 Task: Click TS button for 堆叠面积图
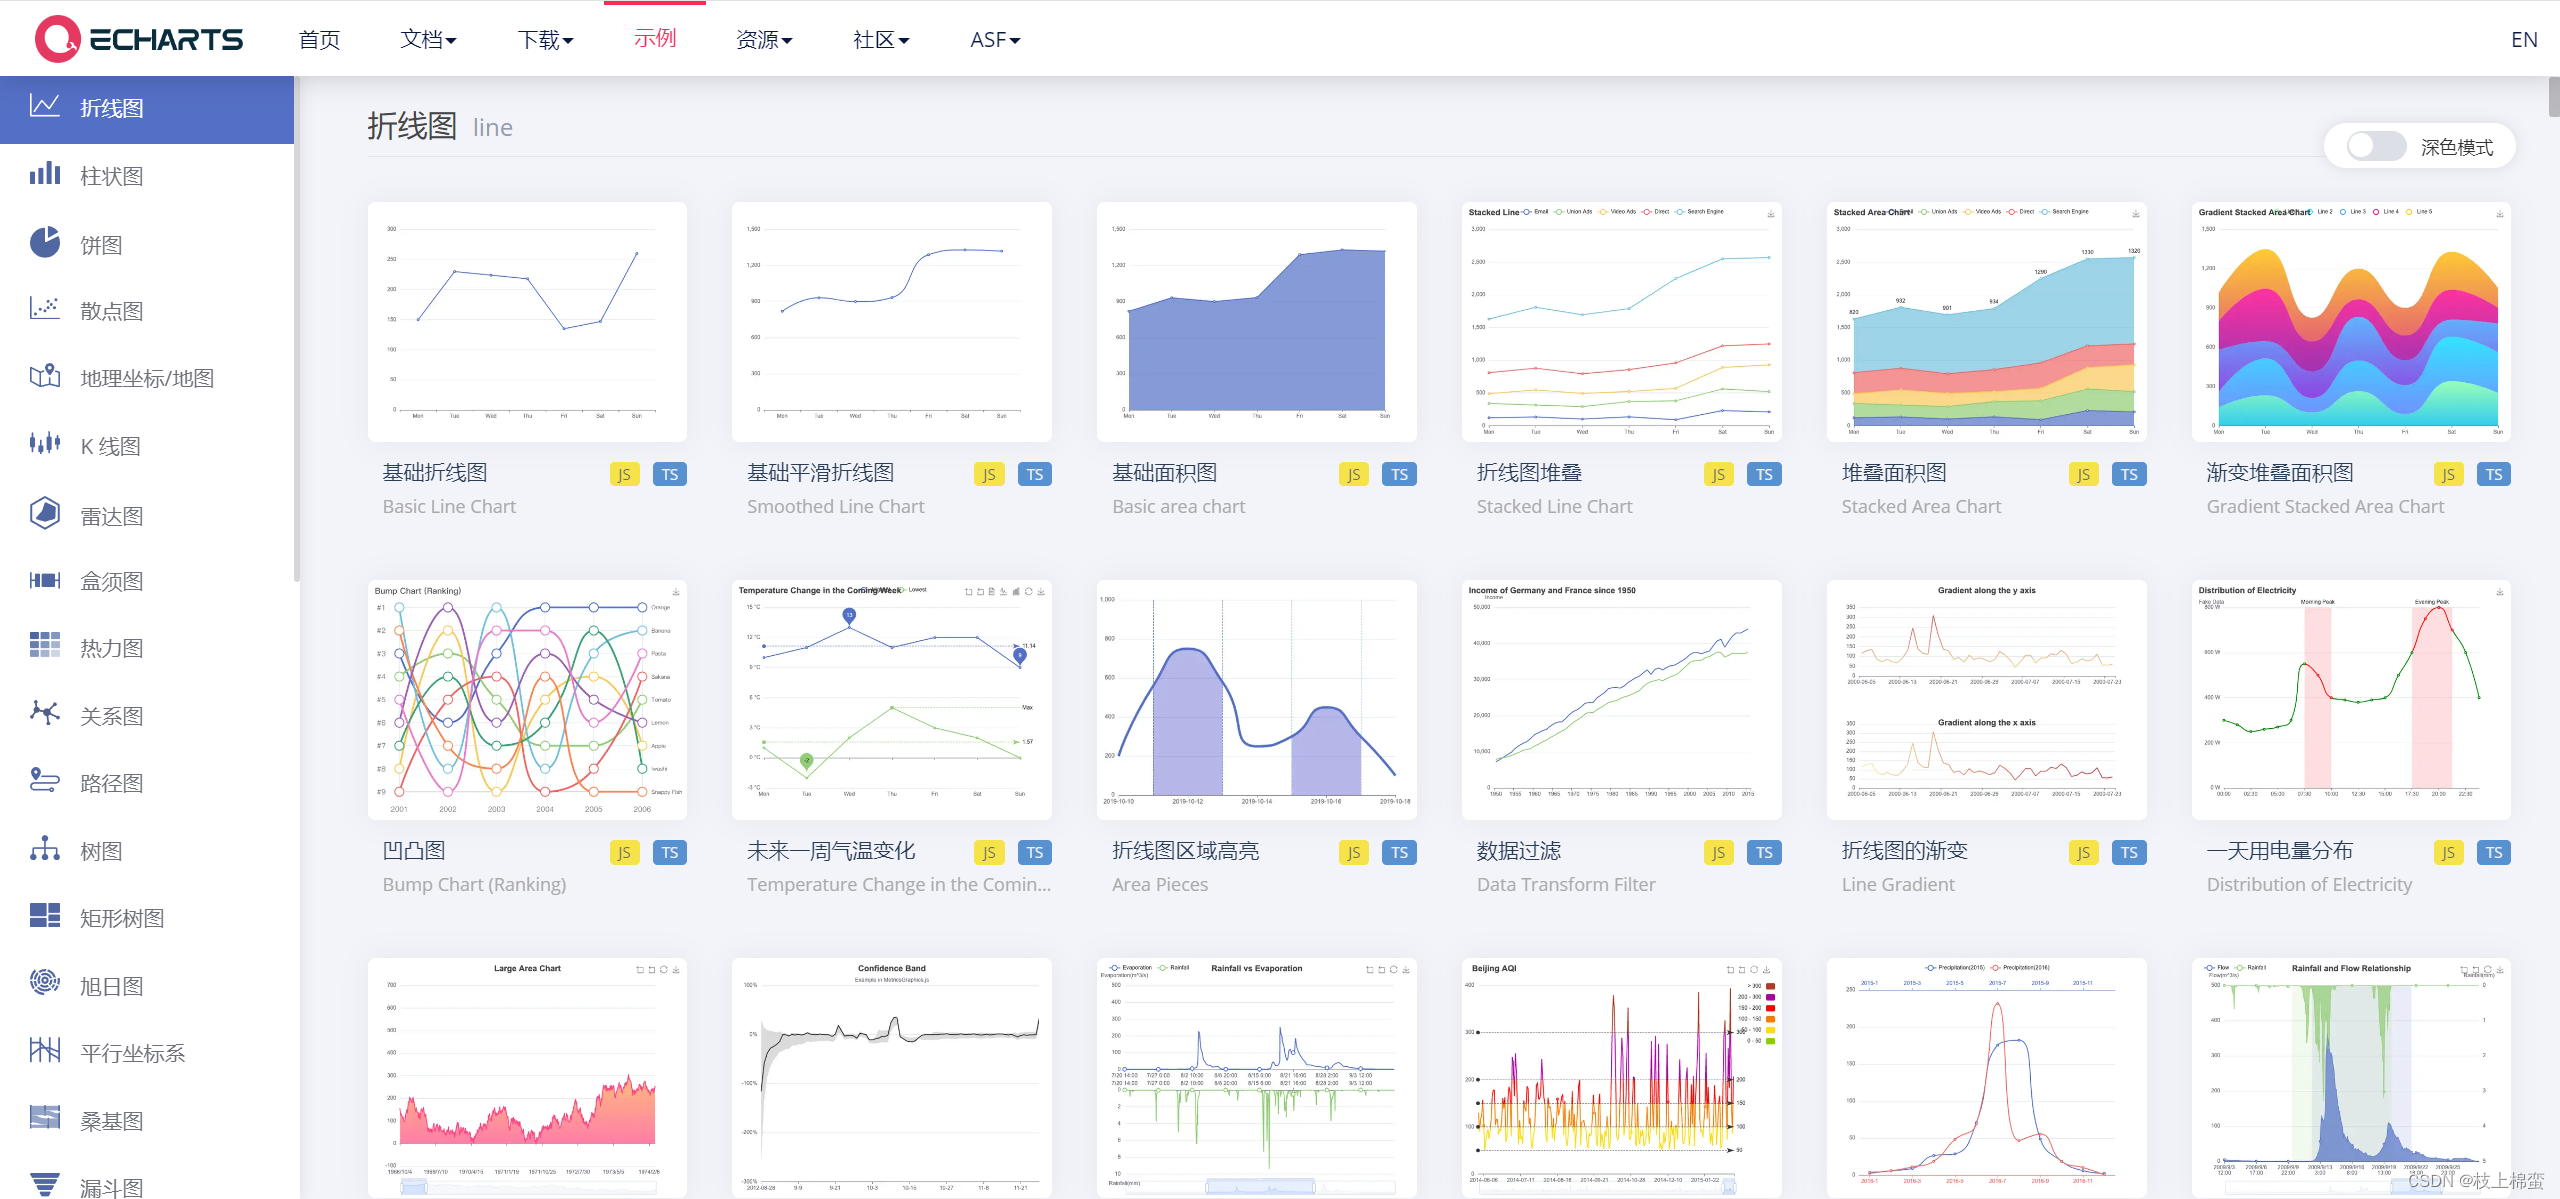2129,474
